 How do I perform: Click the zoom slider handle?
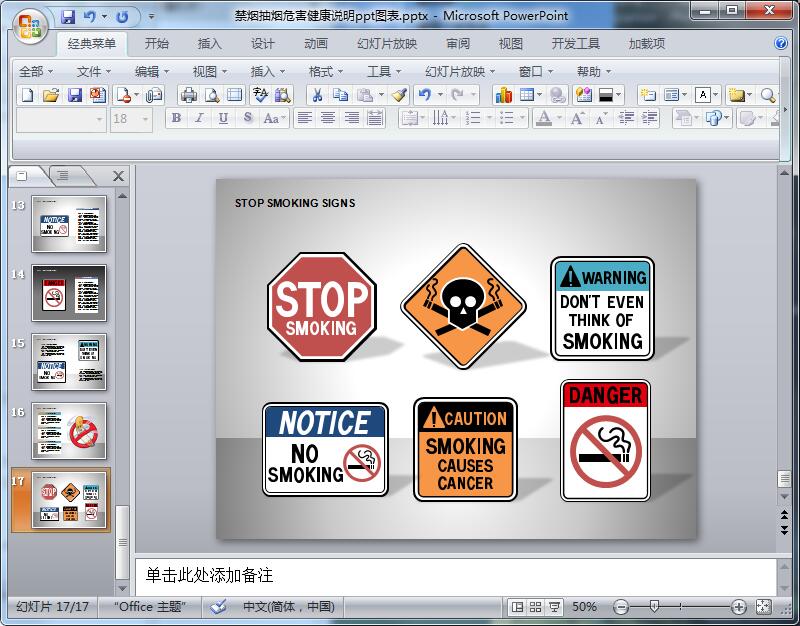pos(654,607)
